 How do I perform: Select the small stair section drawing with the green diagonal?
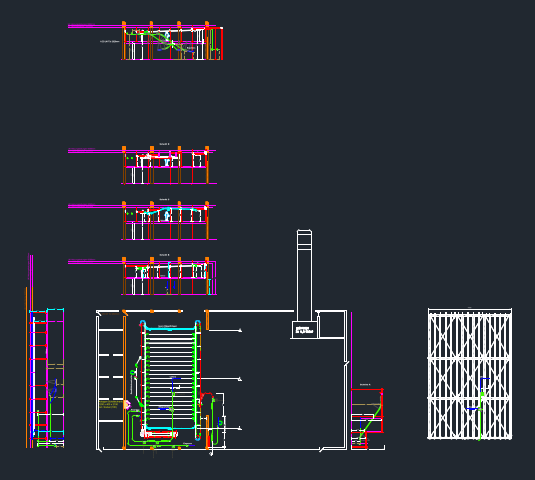[x=367, y=419]
